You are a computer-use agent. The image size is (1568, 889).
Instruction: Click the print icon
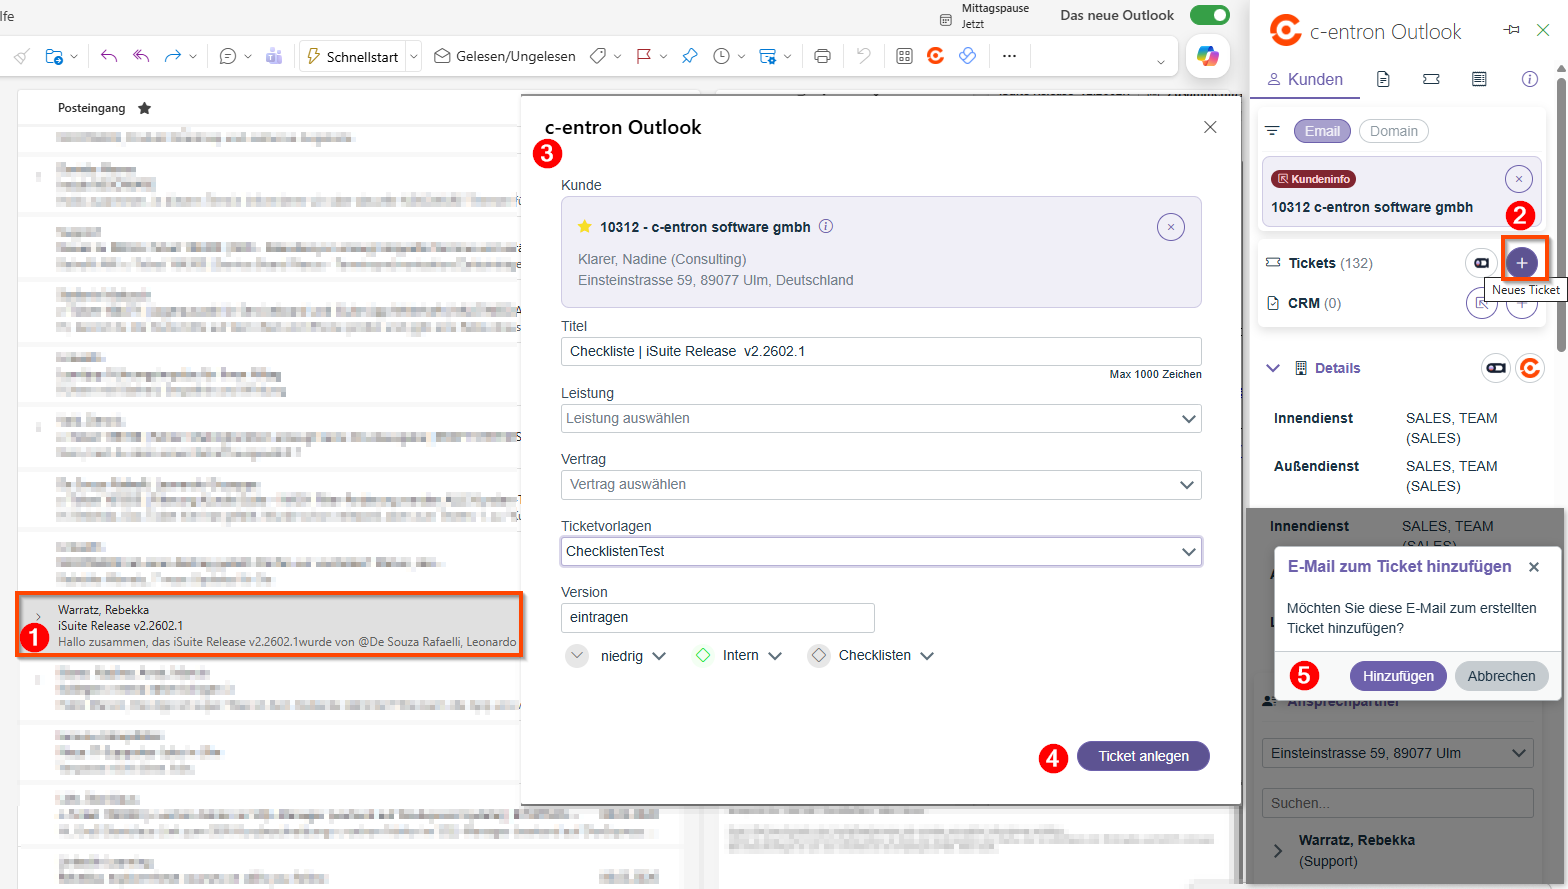click(x=822, y=57)
